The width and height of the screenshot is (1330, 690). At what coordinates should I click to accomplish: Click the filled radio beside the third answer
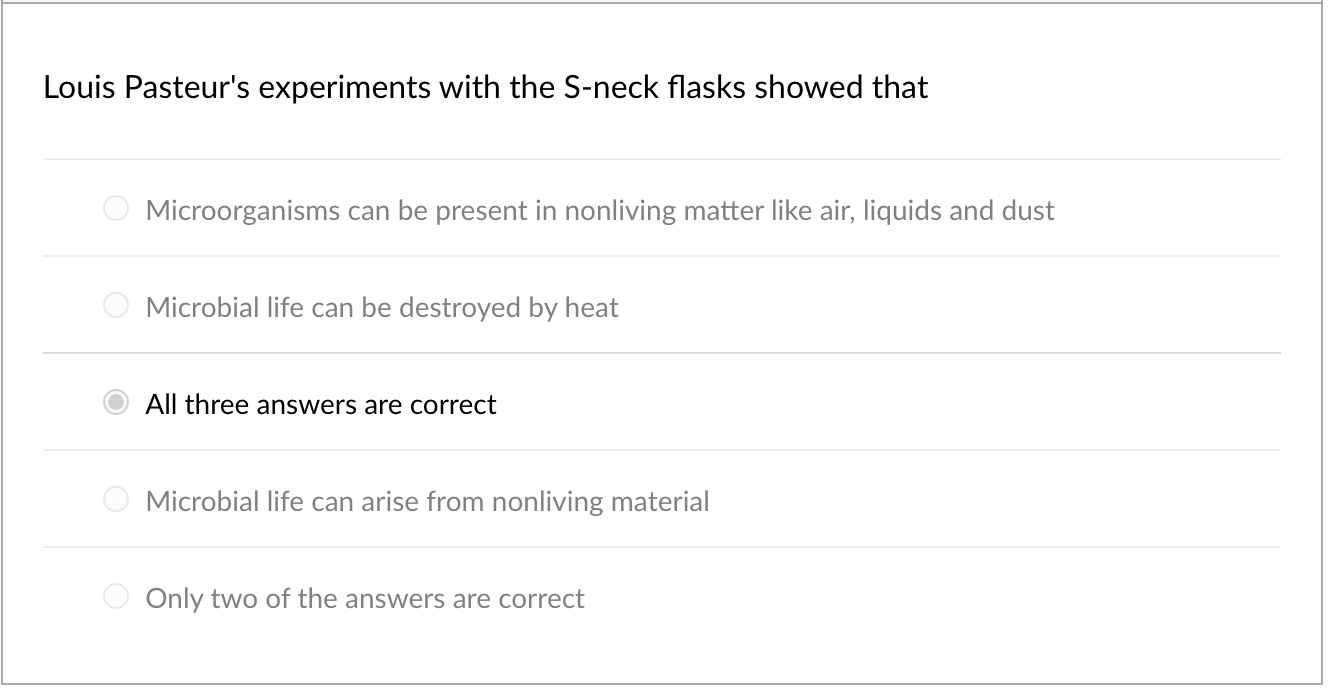click(115, 402)
